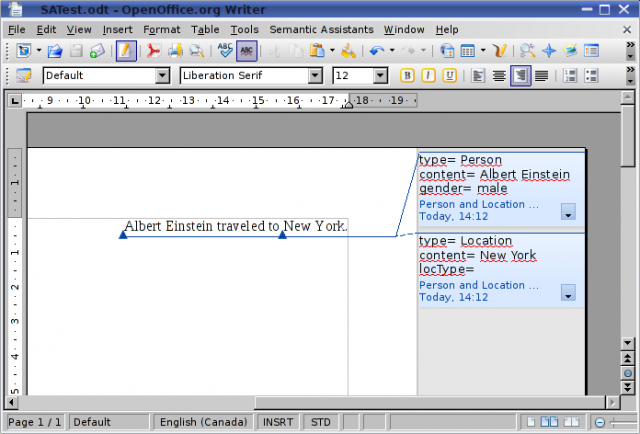The image size is (640, 434).
Task: Click the Print File Directly icon
Action: (175, 51)
